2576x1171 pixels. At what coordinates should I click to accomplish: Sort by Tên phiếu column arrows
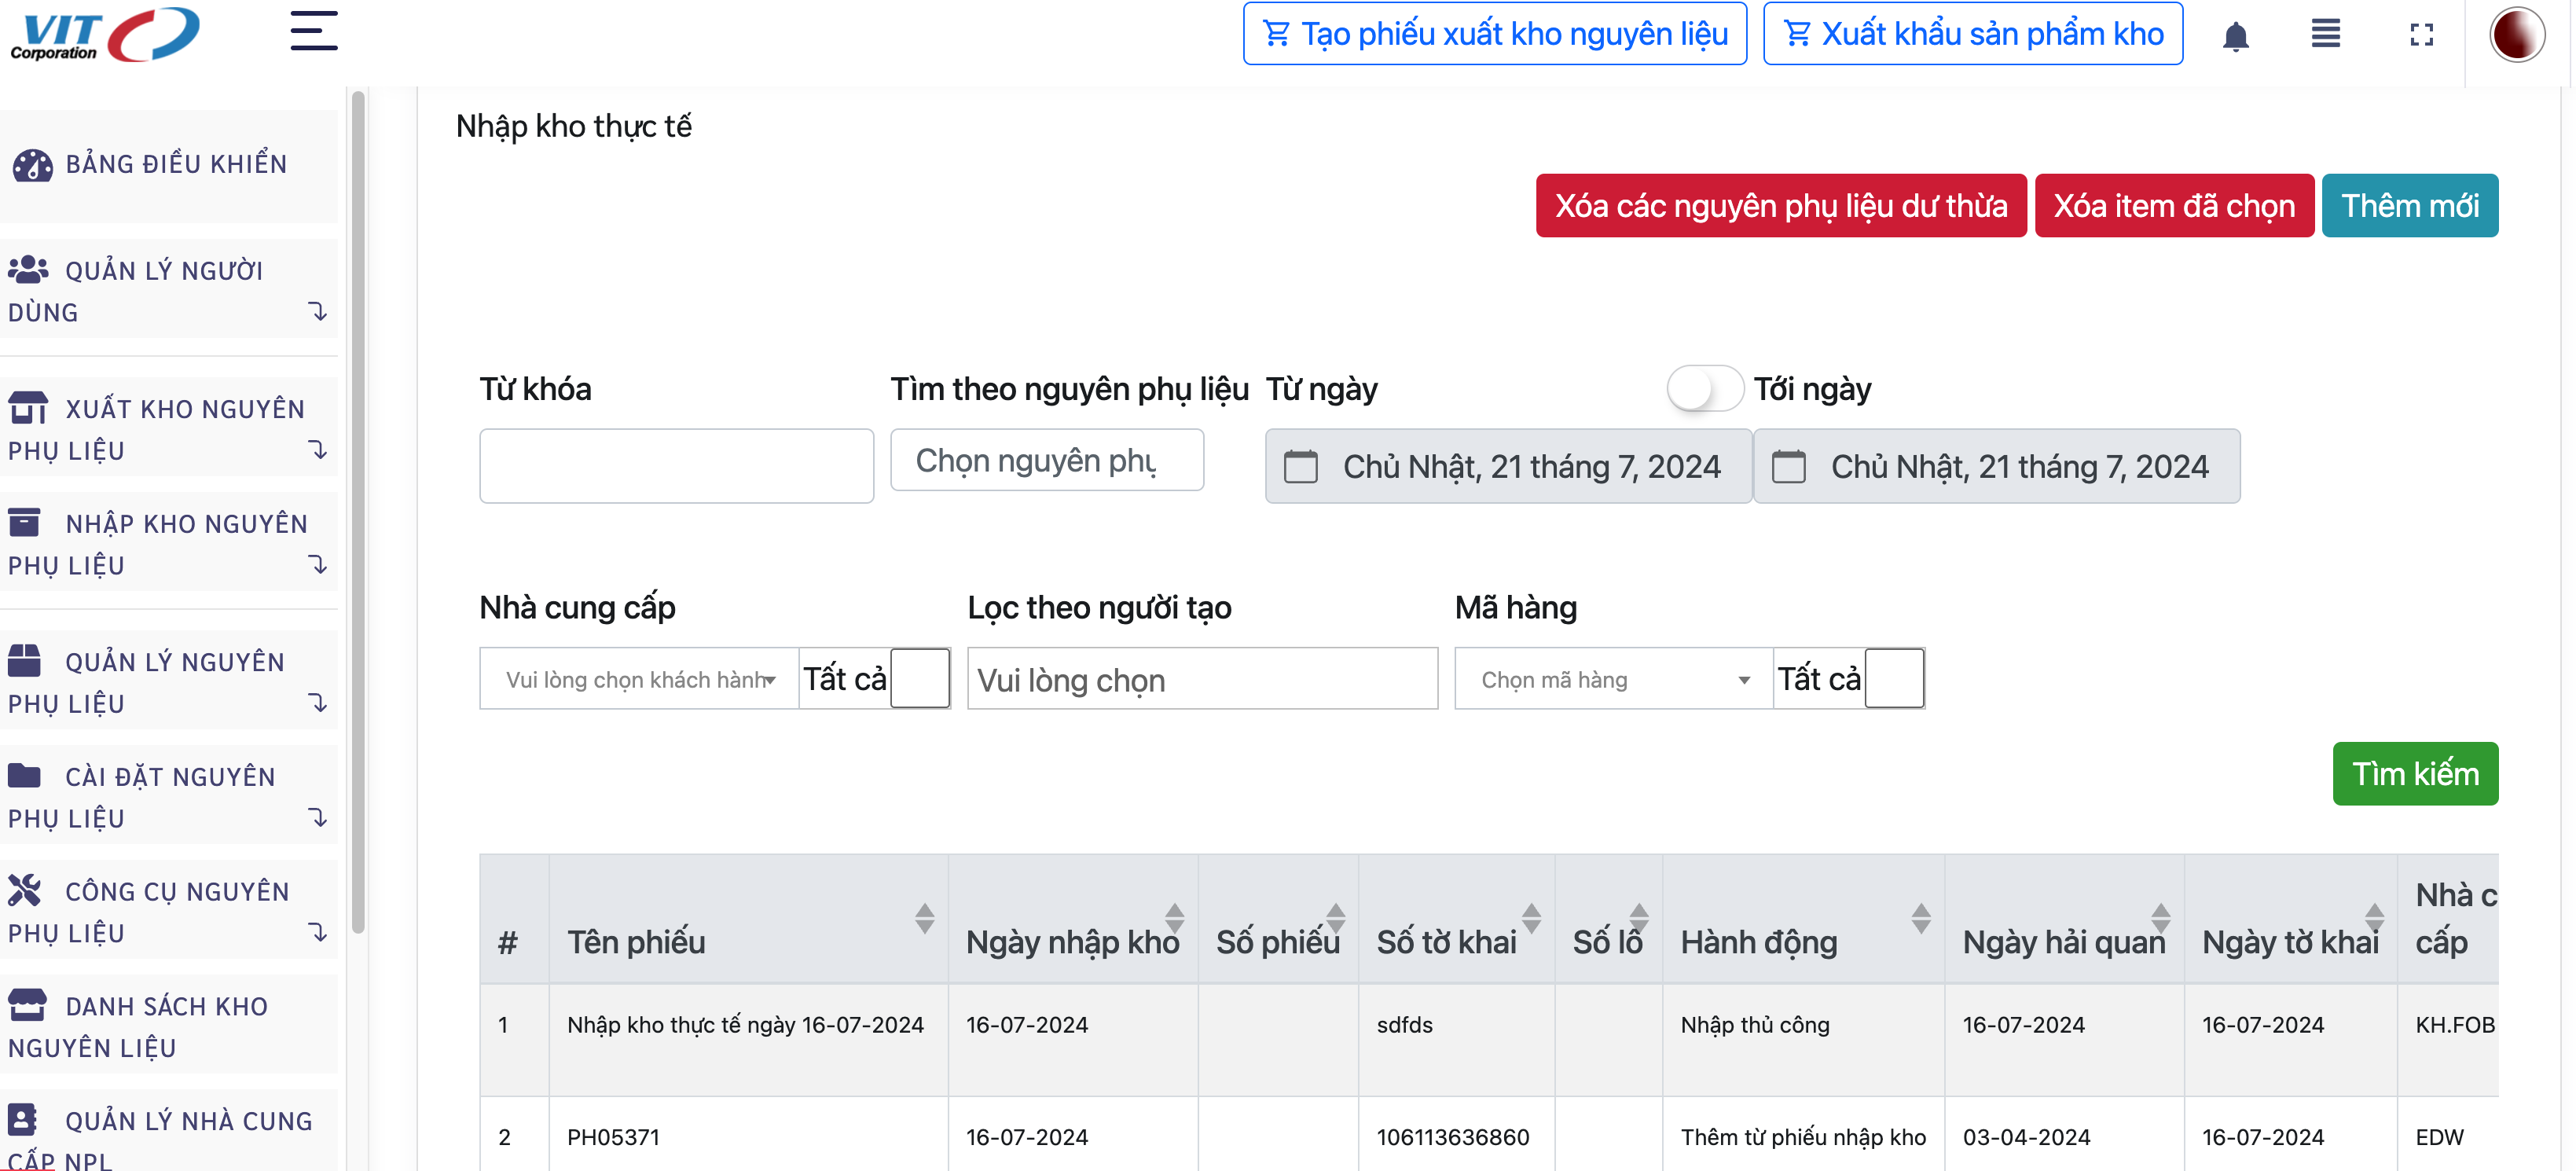click(924, 918)
